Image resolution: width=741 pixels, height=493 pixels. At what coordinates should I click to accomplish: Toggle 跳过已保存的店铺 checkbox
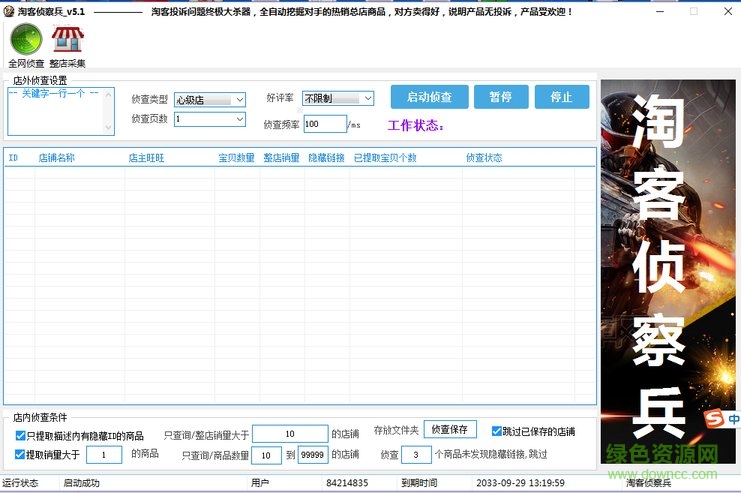[496, 431]
